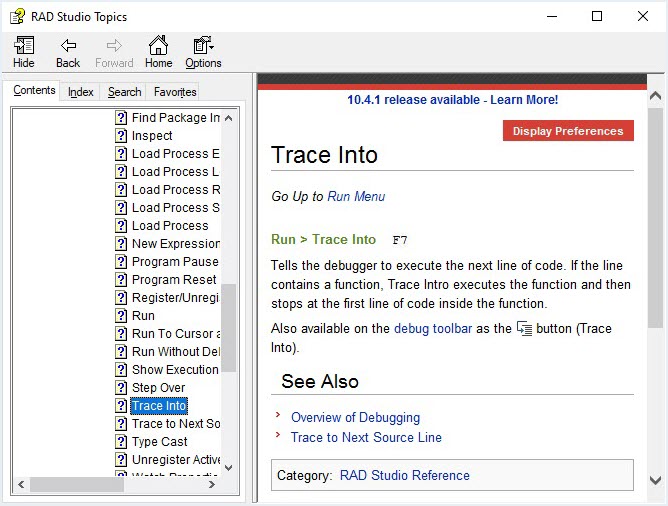Click contents tree scroll down arrow
This screenshot has height=506, width=668.
pyautogui.click(x=229, y=468)
